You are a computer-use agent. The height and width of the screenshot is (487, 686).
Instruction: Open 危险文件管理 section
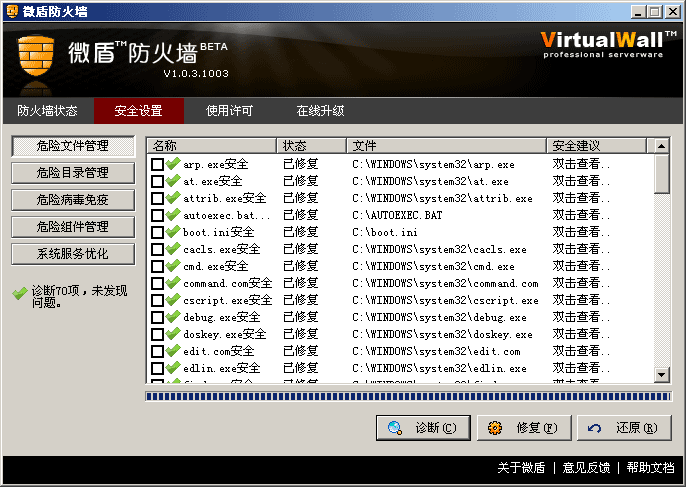[73, 146]
